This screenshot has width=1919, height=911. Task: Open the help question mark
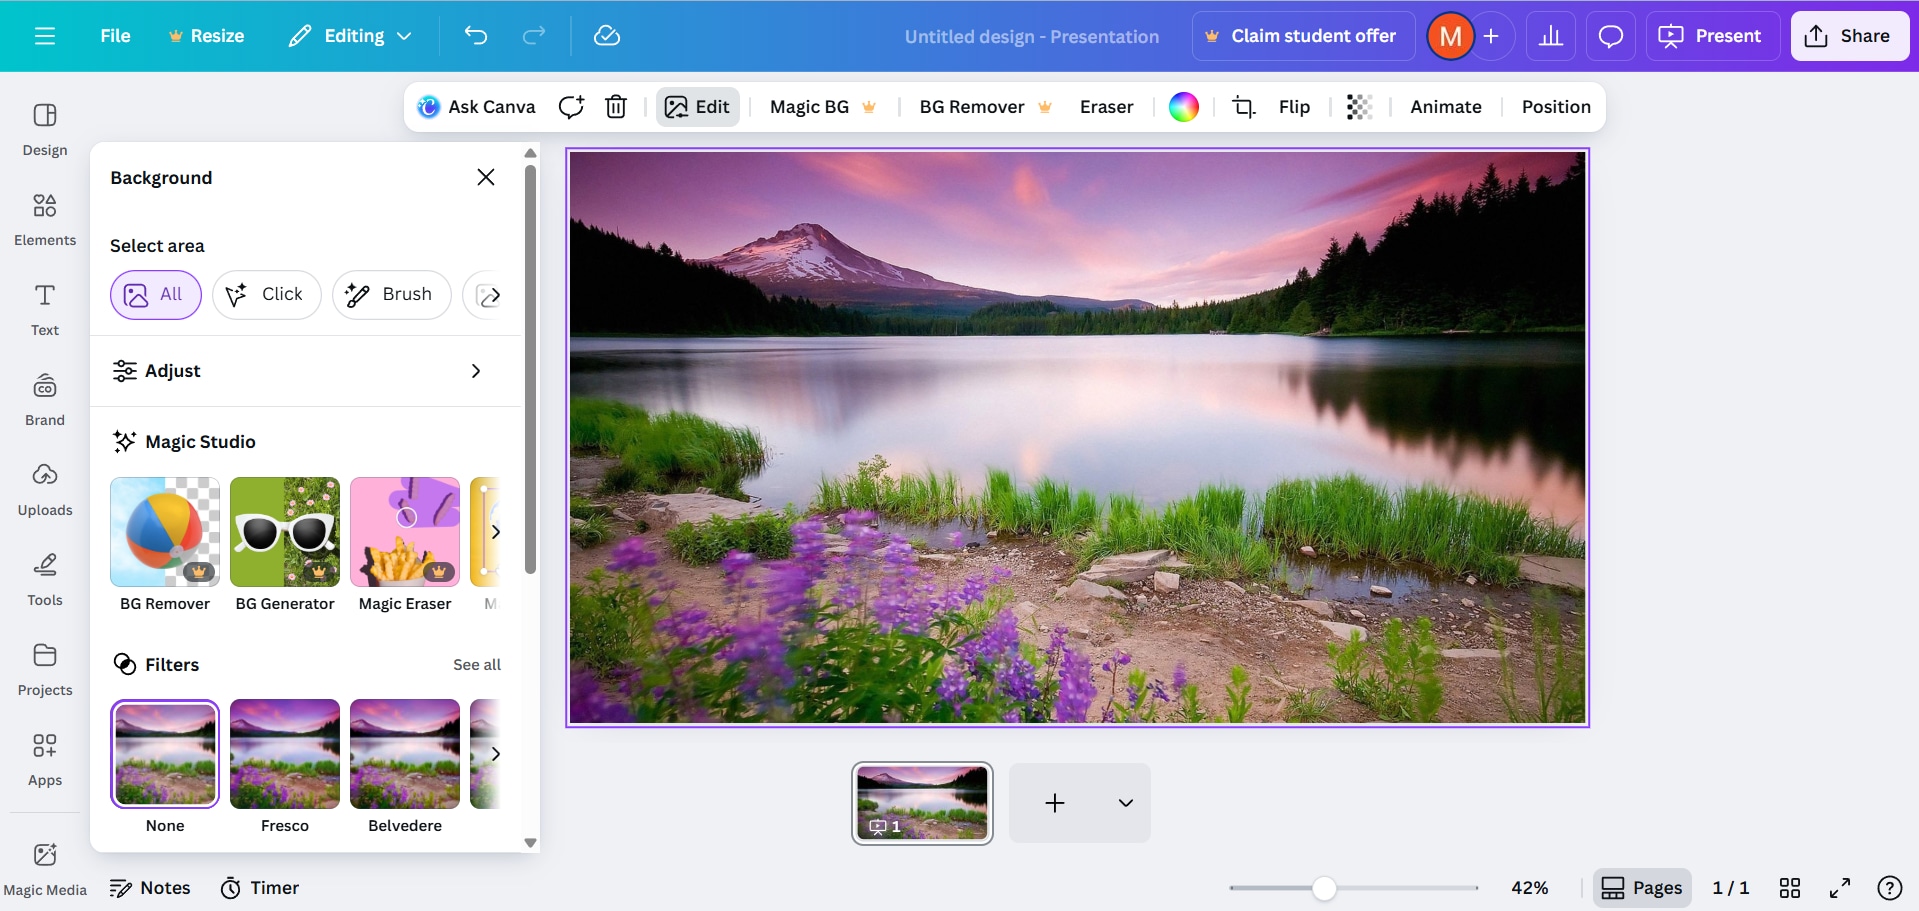[x=1890, y=888]
